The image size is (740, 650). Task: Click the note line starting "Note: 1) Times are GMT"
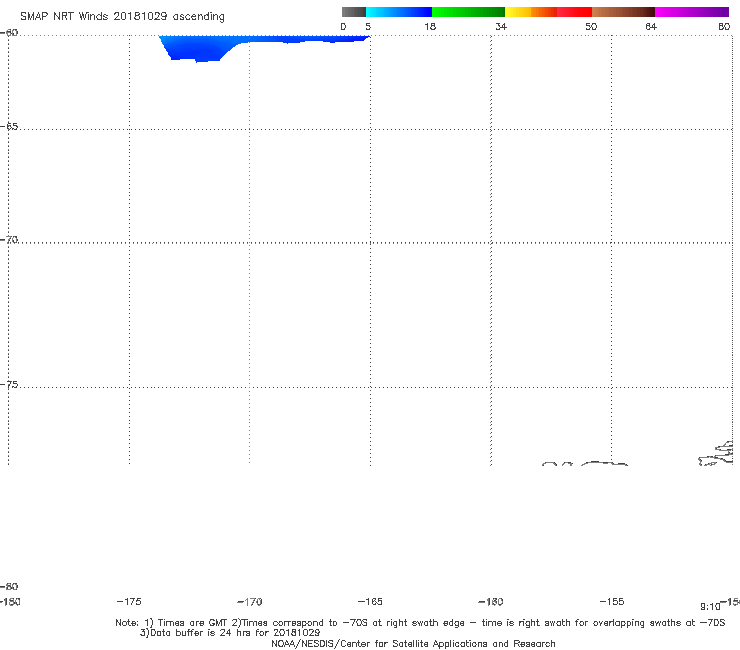420,623
